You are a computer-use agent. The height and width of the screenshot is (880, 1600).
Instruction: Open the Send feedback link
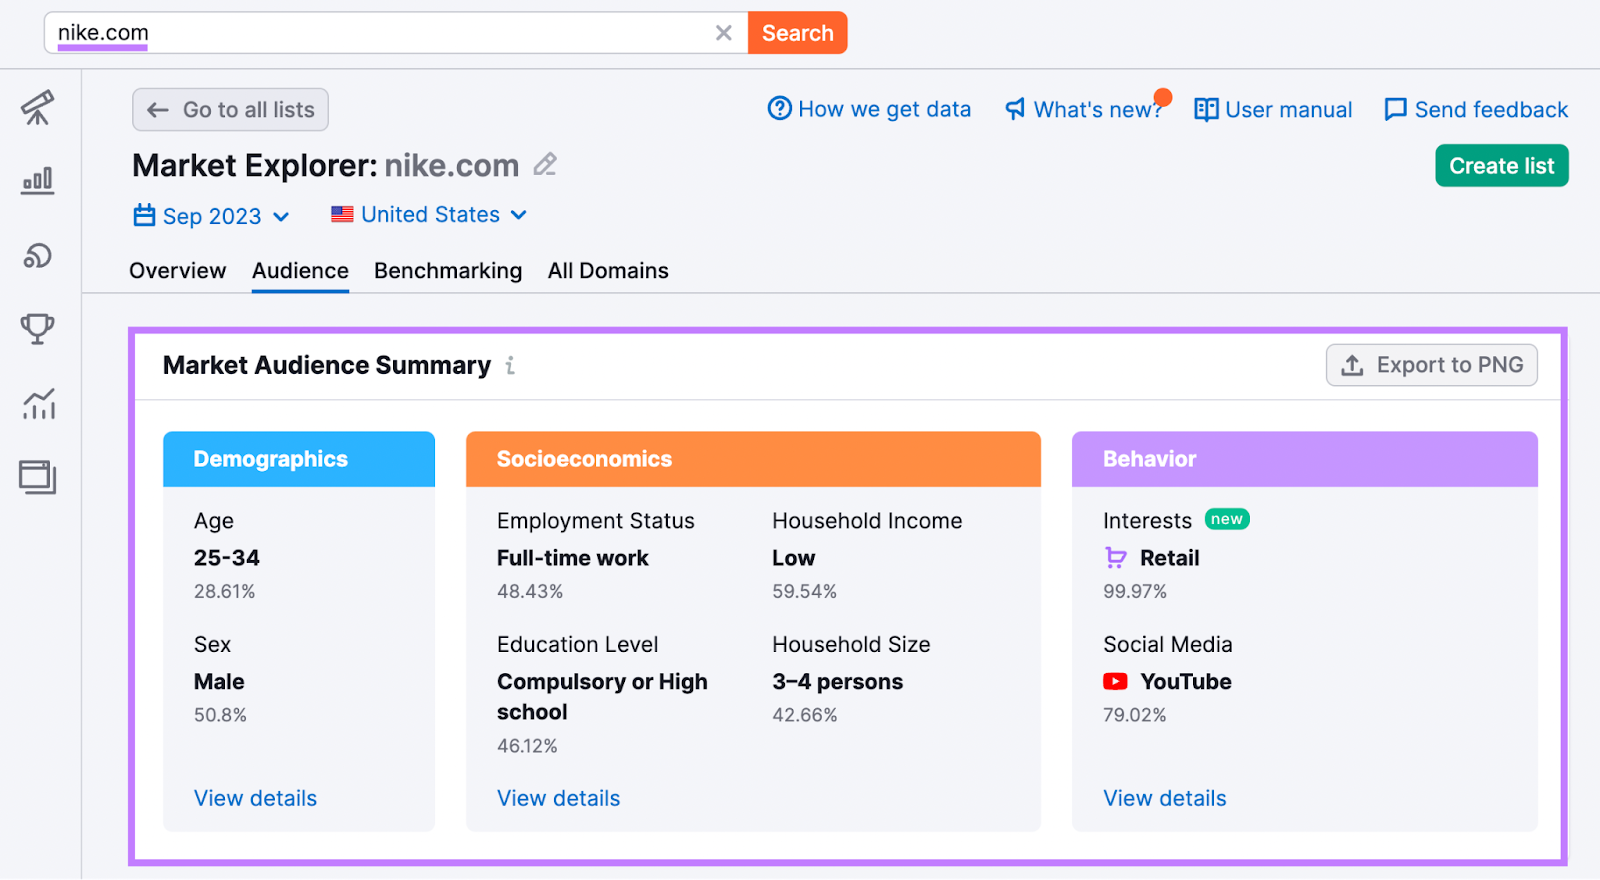tap(1476, 109)
